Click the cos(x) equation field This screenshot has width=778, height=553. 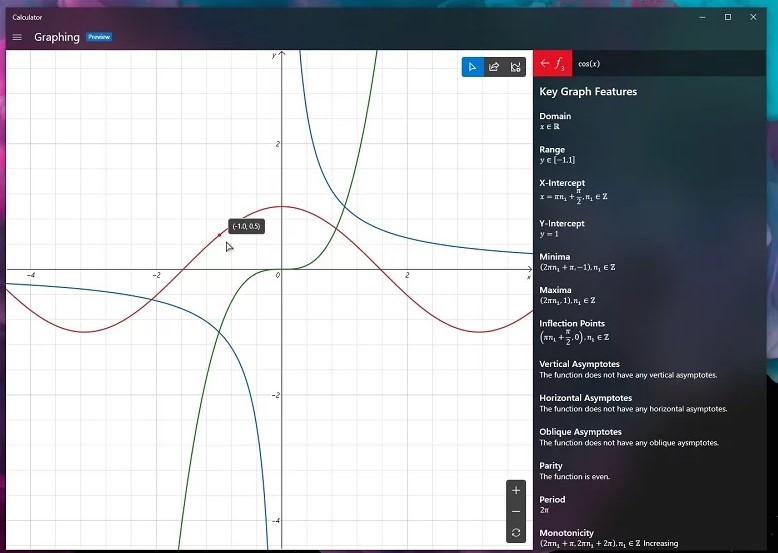[x=668, y=63]
